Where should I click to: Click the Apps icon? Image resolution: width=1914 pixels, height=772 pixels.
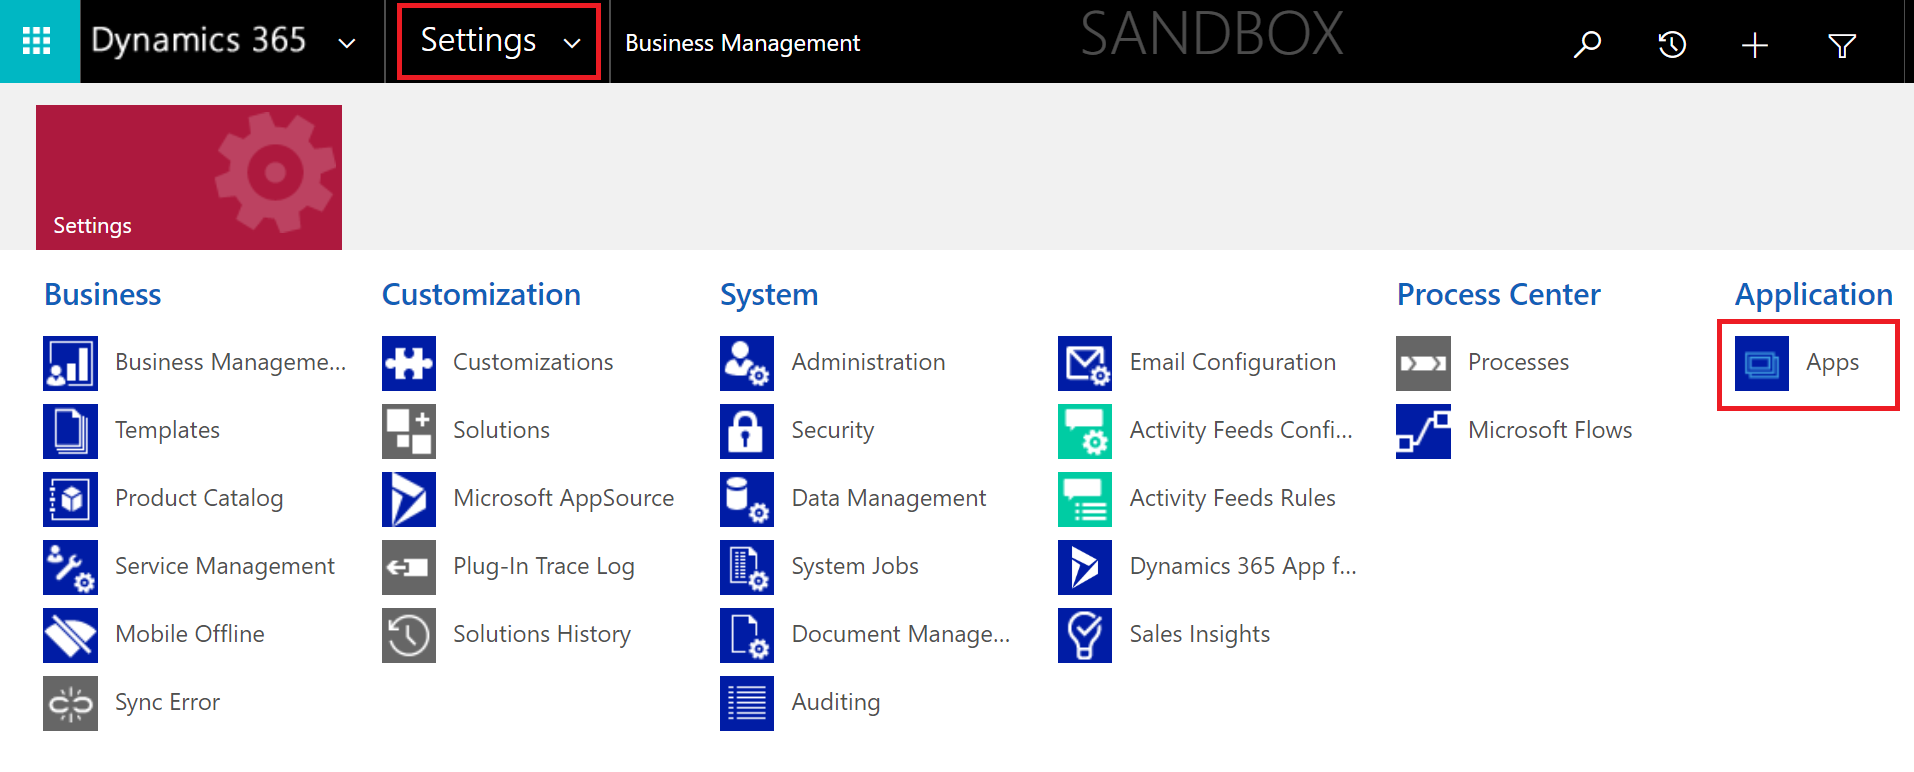click(x=1762, y=363)
